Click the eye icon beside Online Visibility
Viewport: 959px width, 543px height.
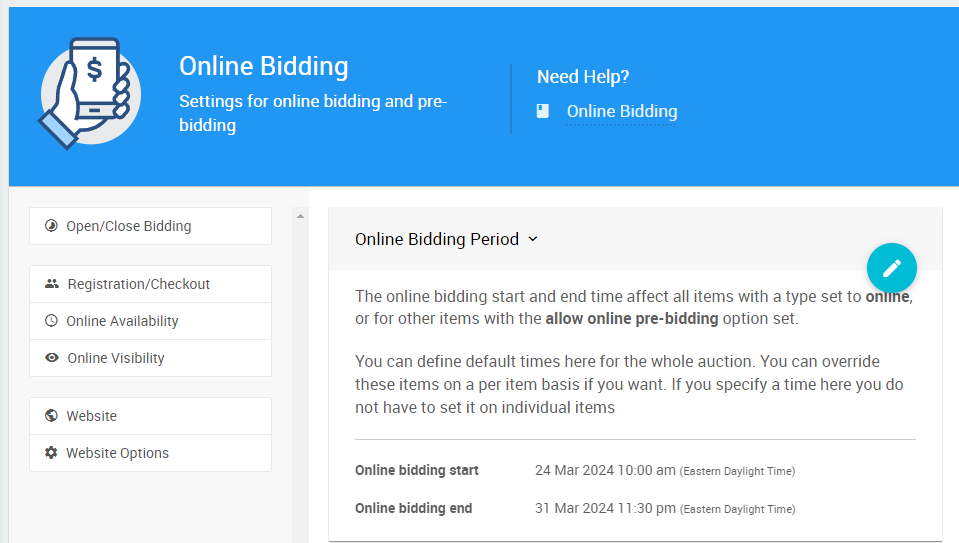pyautogui.click(x=52, y=358)
